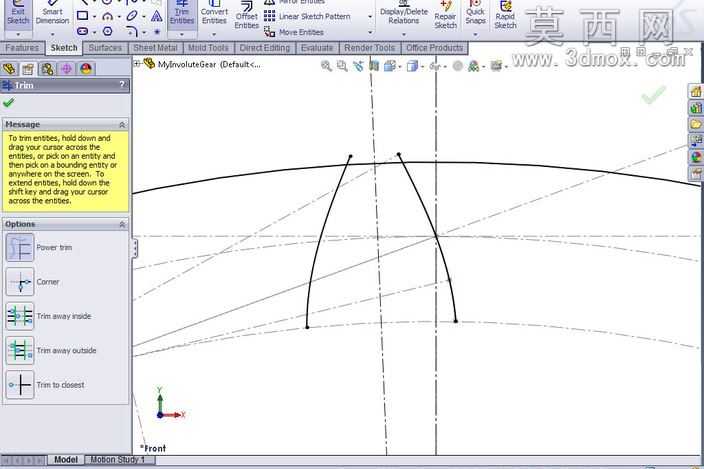Select the Point sketch tool
Viewport: 704px width, 469px height.
point(157,32)
